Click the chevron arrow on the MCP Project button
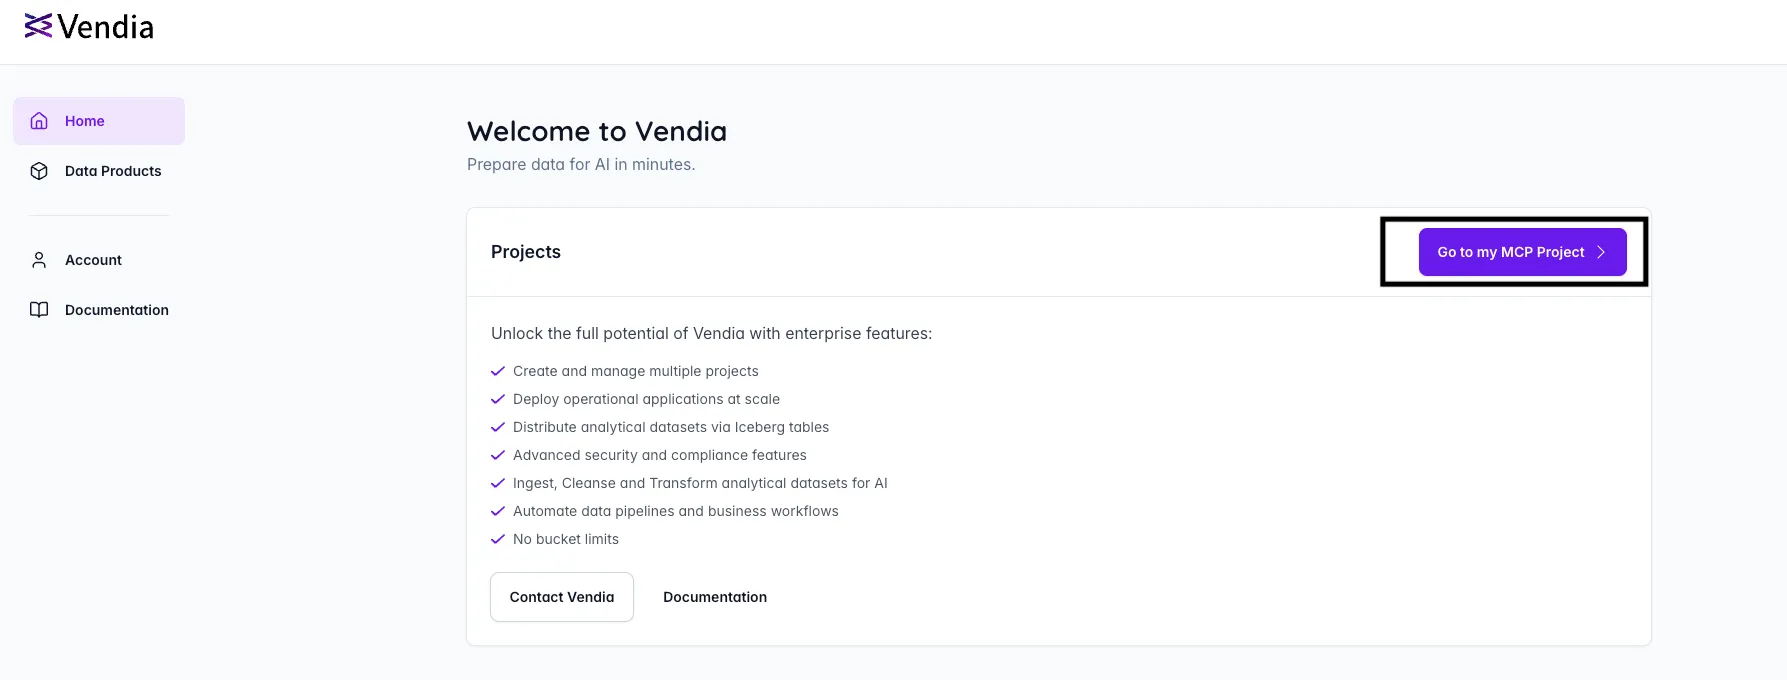 point(1601,252)
